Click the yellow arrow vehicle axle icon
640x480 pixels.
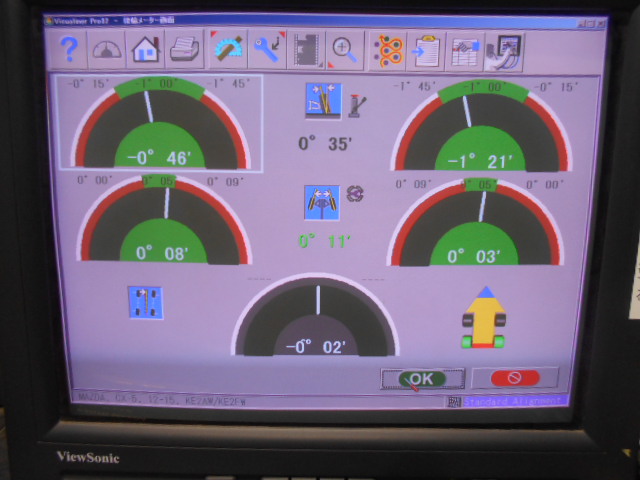(x=484, y=318)
